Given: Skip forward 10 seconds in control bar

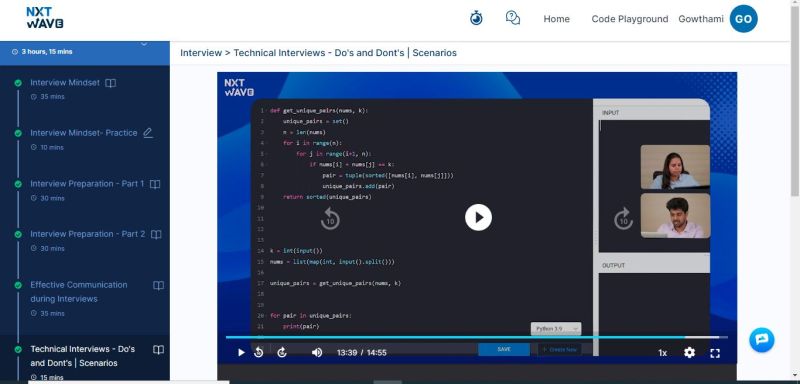Looking at the screenshot, I should (282, 352).
